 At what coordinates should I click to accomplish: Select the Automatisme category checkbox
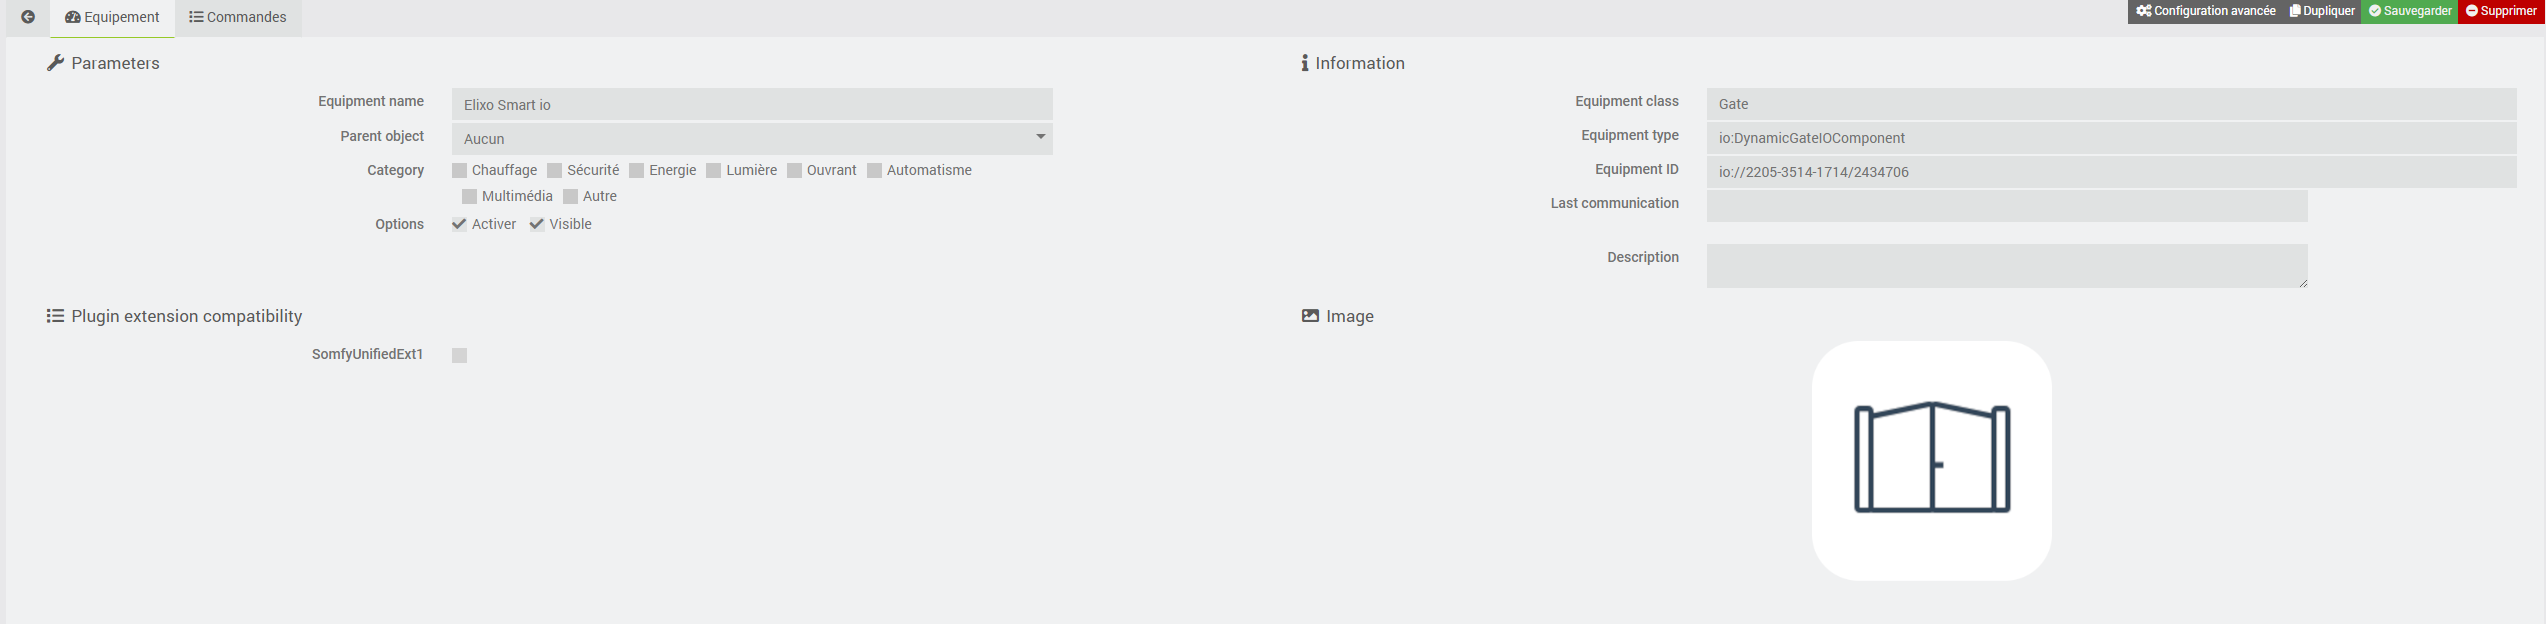tap(875, 170)
